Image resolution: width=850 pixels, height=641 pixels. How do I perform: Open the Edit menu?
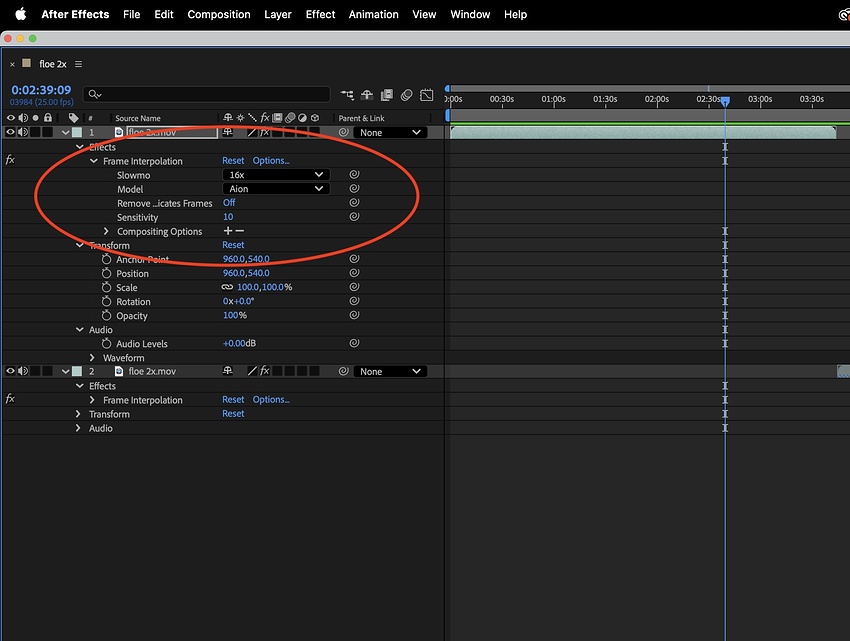(x=164, y=14)
